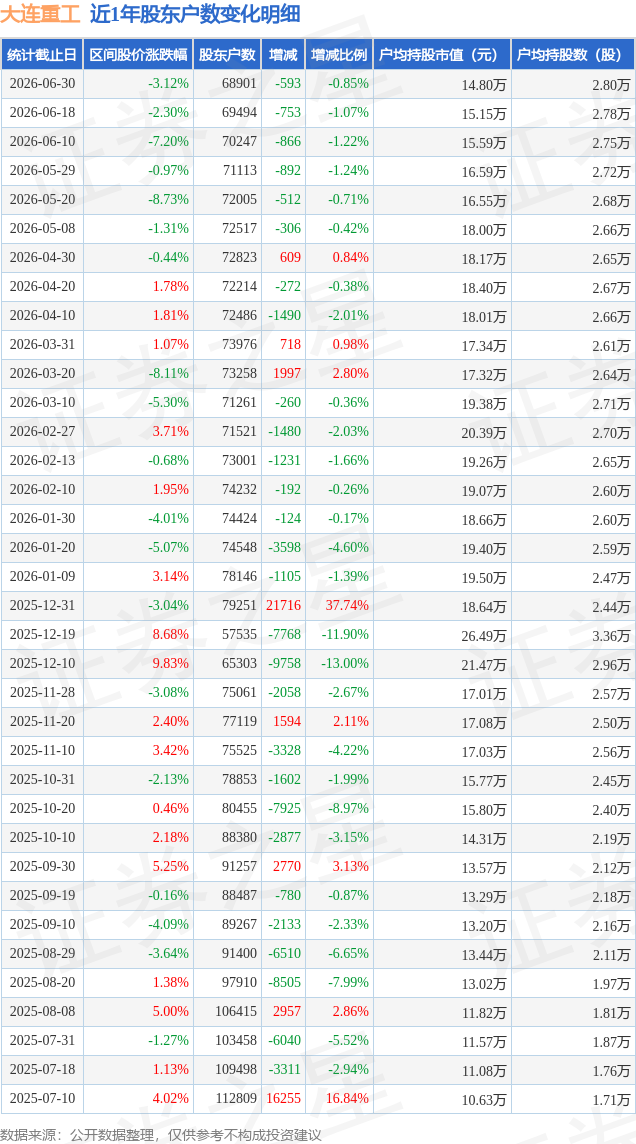Click the 户均持股数（股） column header

coord(573,55)
